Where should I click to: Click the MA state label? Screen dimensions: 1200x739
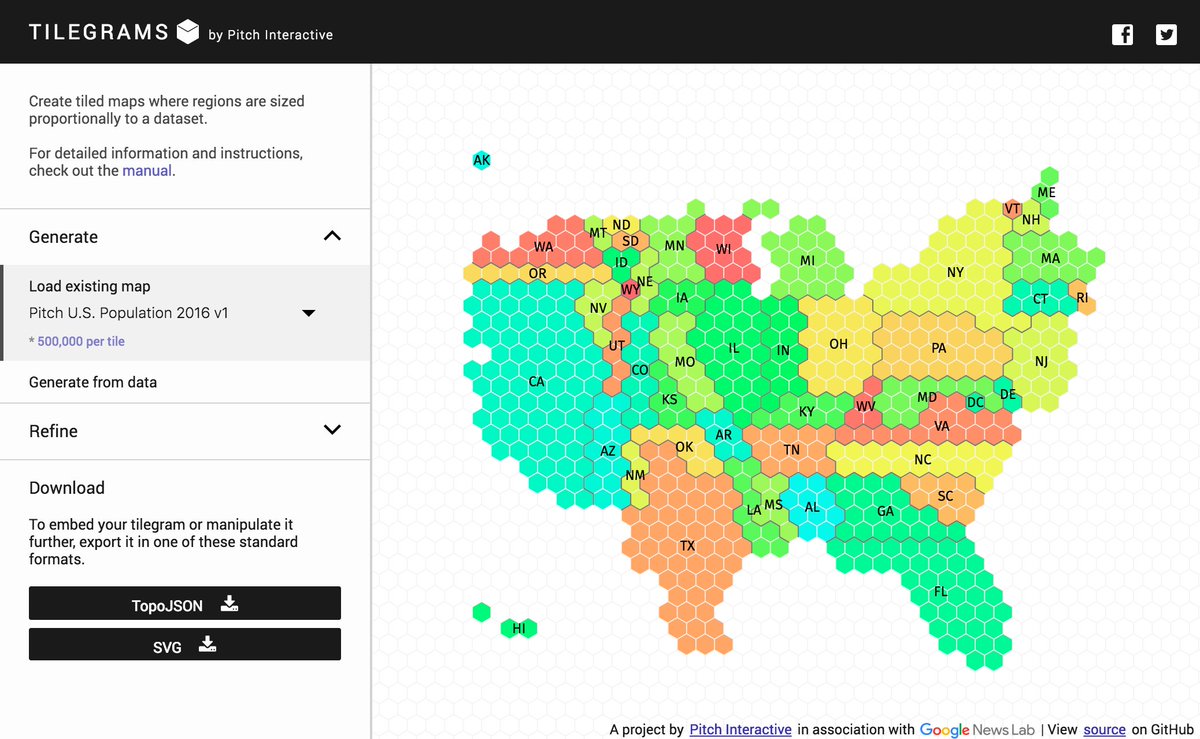[x=1050, y=258]
